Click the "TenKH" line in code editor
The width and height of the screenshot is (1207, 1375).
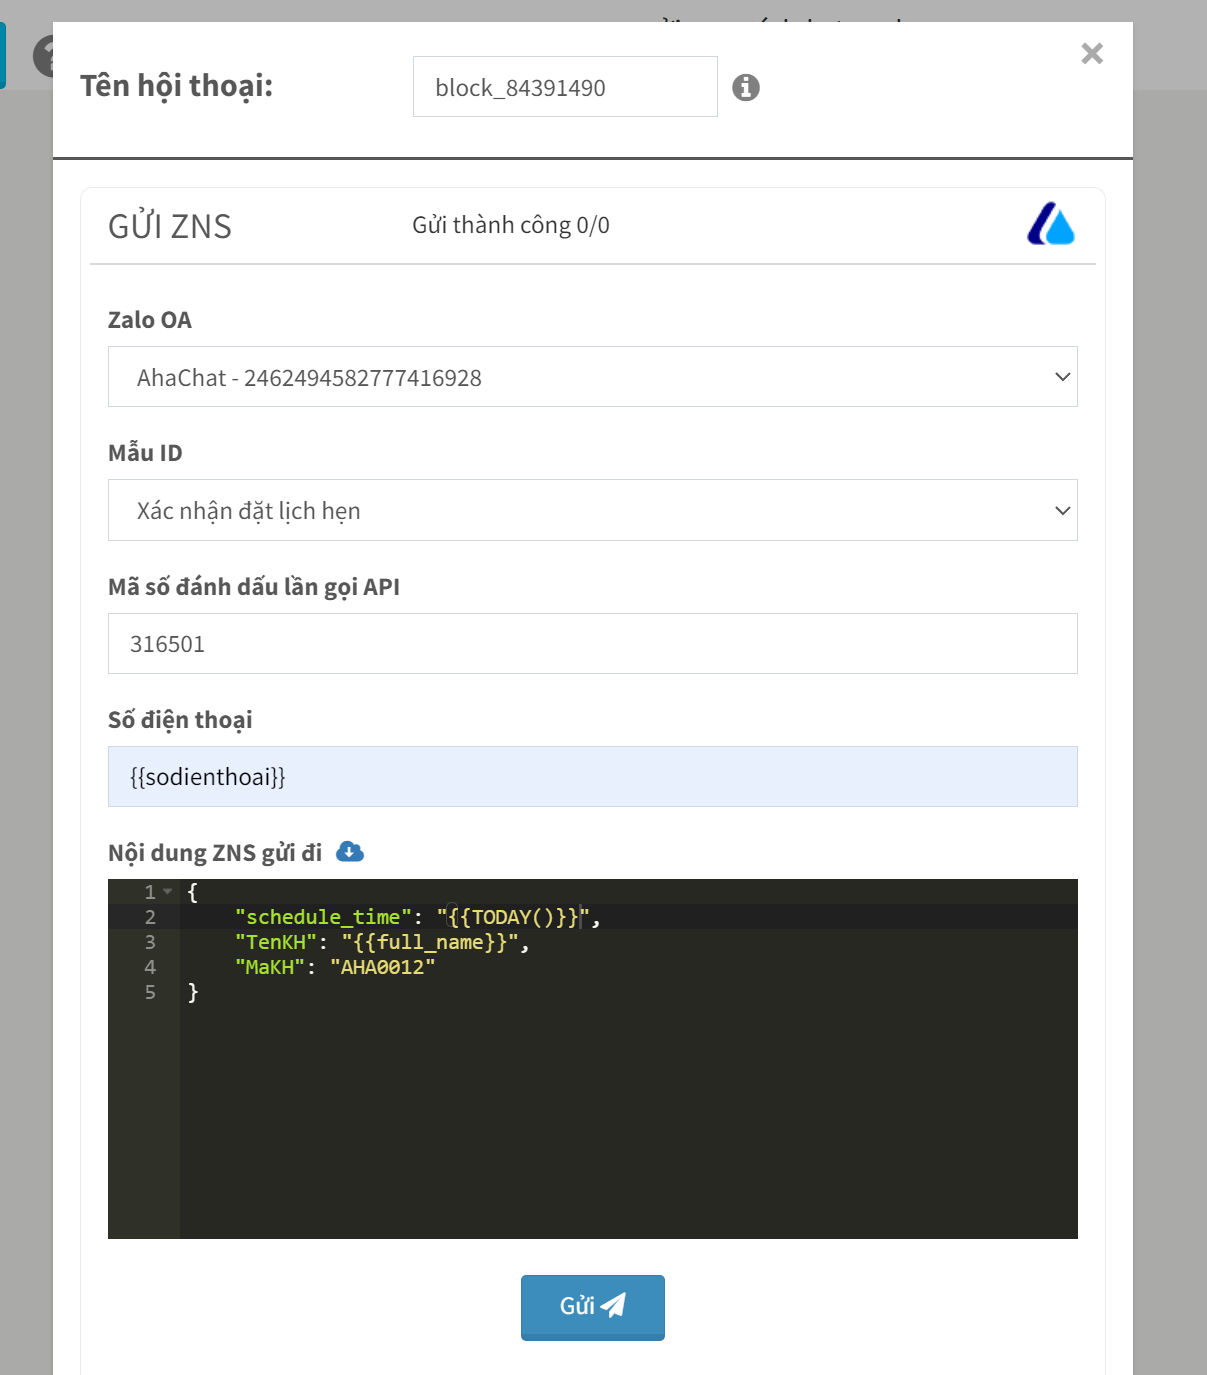click(x=381, y=942)
